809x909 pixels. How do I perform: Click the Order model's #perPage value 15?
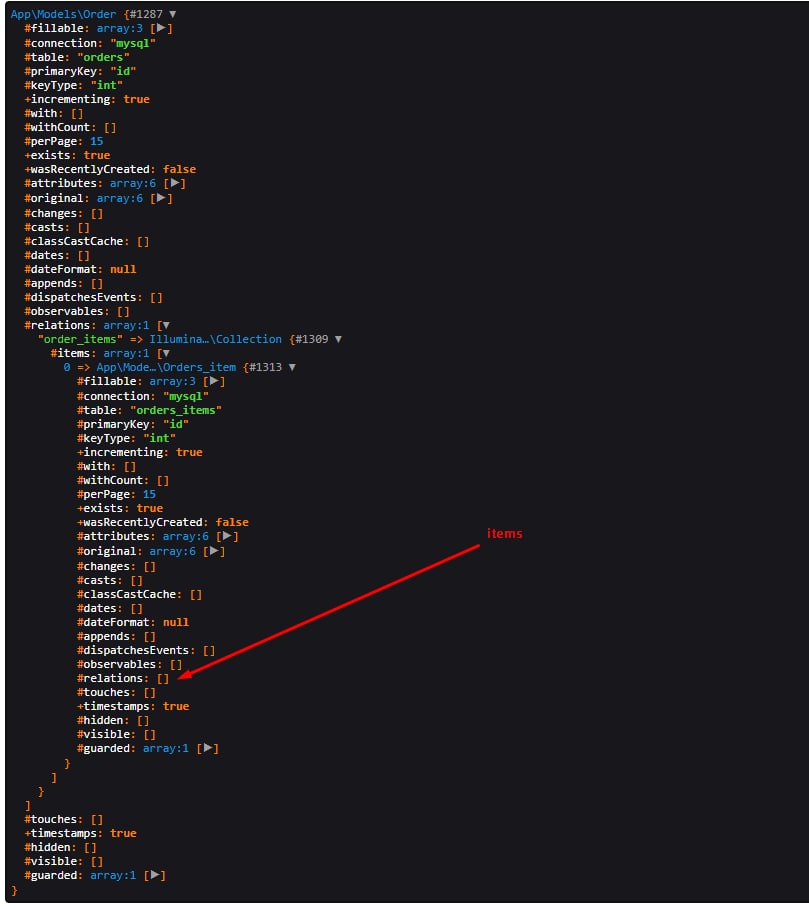pos(97,141)
